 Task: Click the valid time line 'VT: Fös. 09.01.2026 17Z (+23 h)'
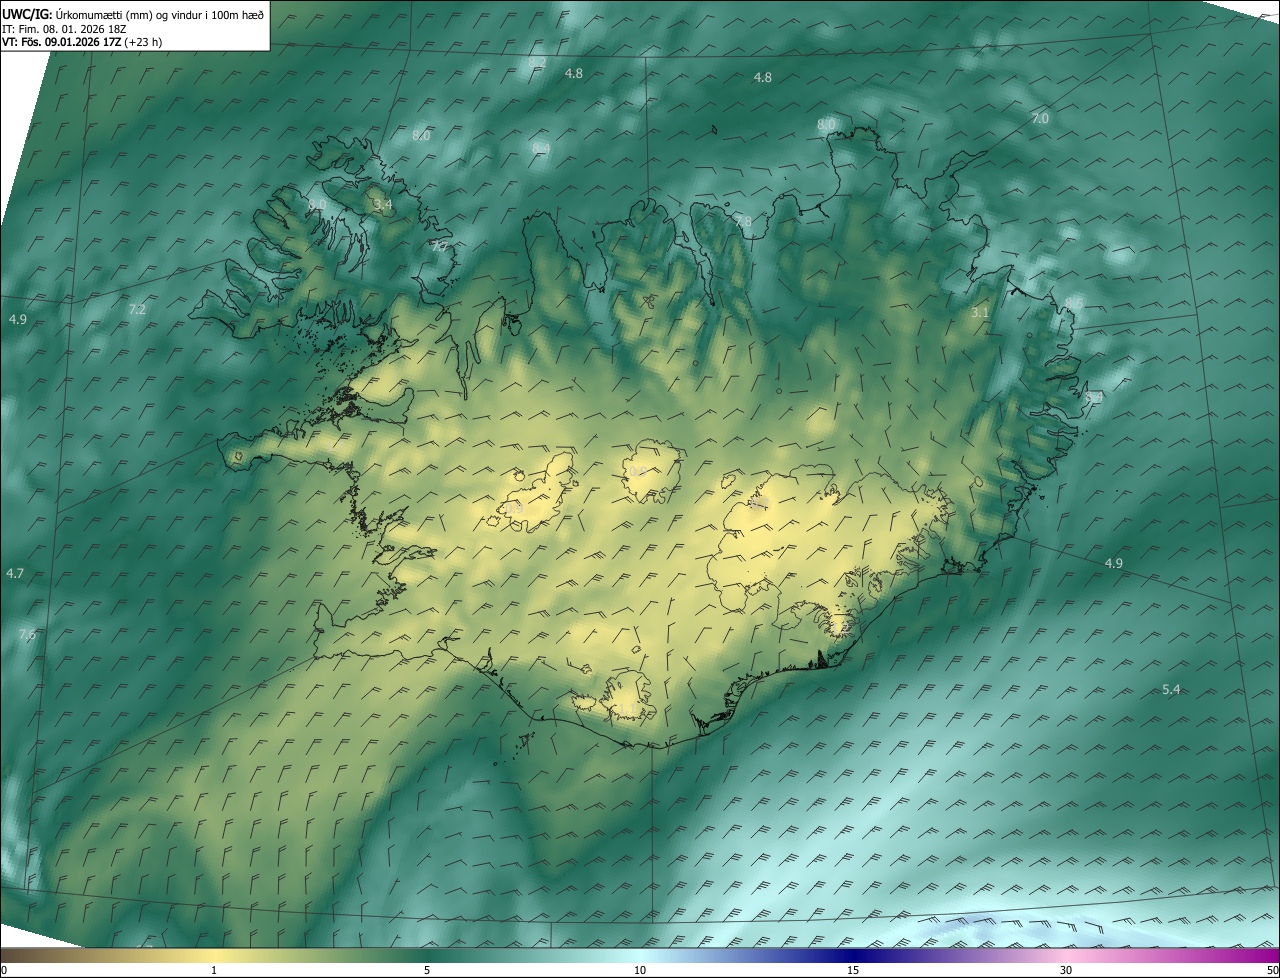[82, 43]
